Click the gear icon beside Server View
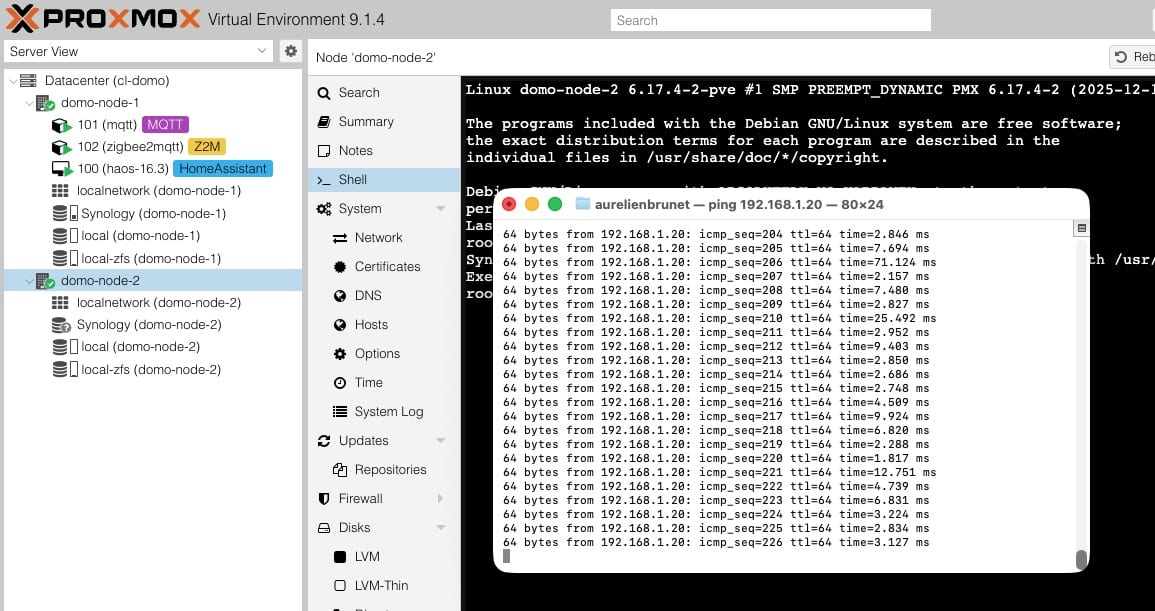 tap(290, 51)
